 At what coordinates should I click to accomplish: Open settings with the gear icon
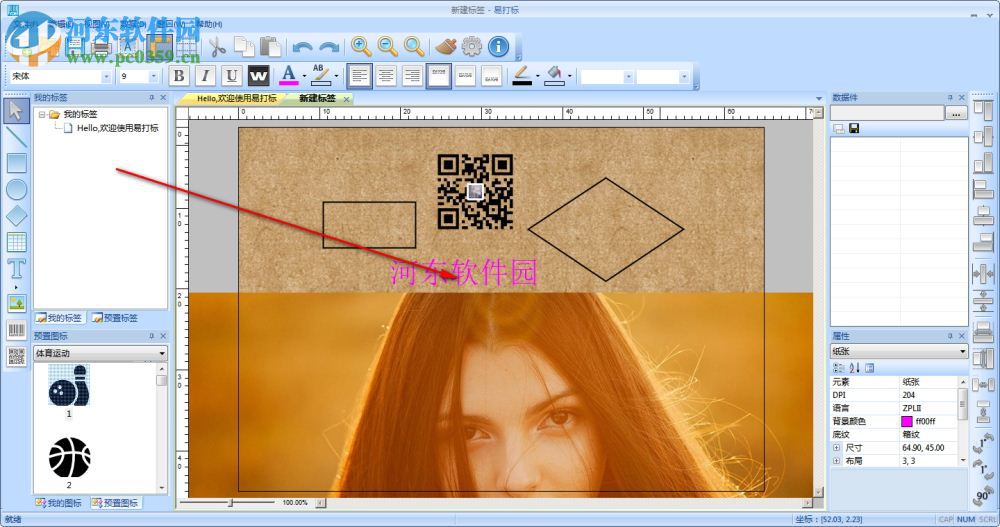pos(472,46)
